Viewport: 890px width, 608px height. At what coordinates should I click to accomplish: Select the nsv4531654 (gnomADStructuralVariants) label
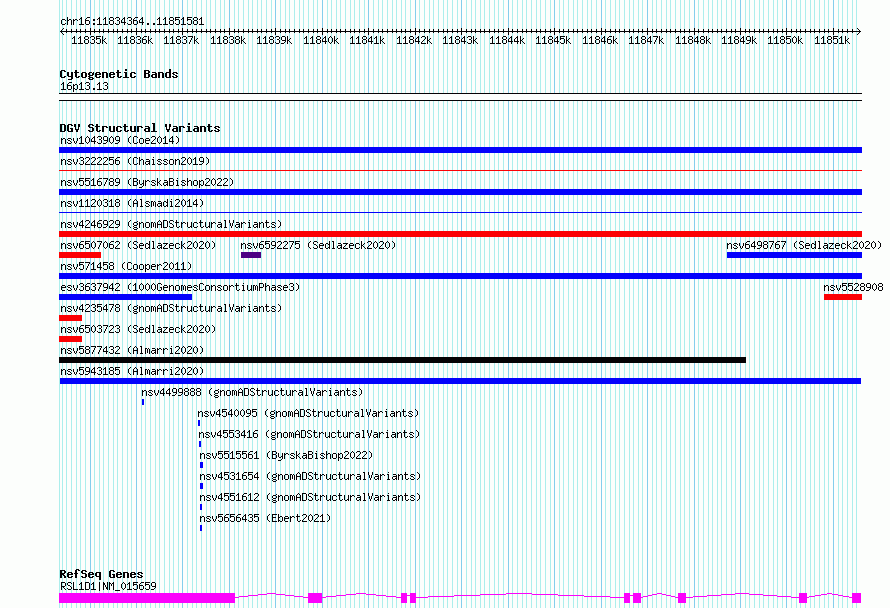(x=310, y=476)
